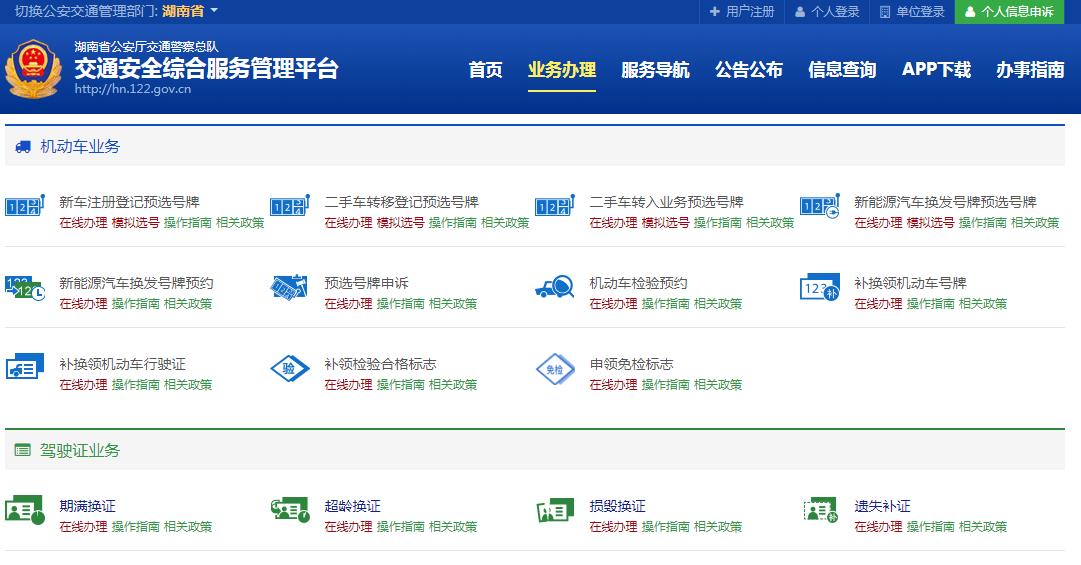This screenshot has width=1081, height=565.
Task: Click 在线办理 under 机动车检验预约
Action: tap(614, 304)
